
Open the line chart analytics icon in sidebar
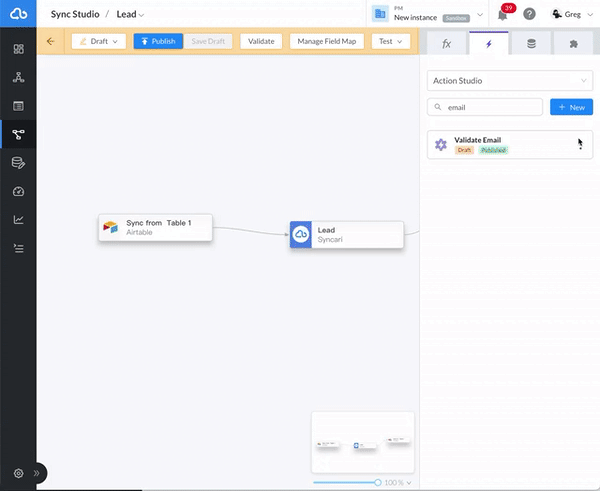pos(18,220)
